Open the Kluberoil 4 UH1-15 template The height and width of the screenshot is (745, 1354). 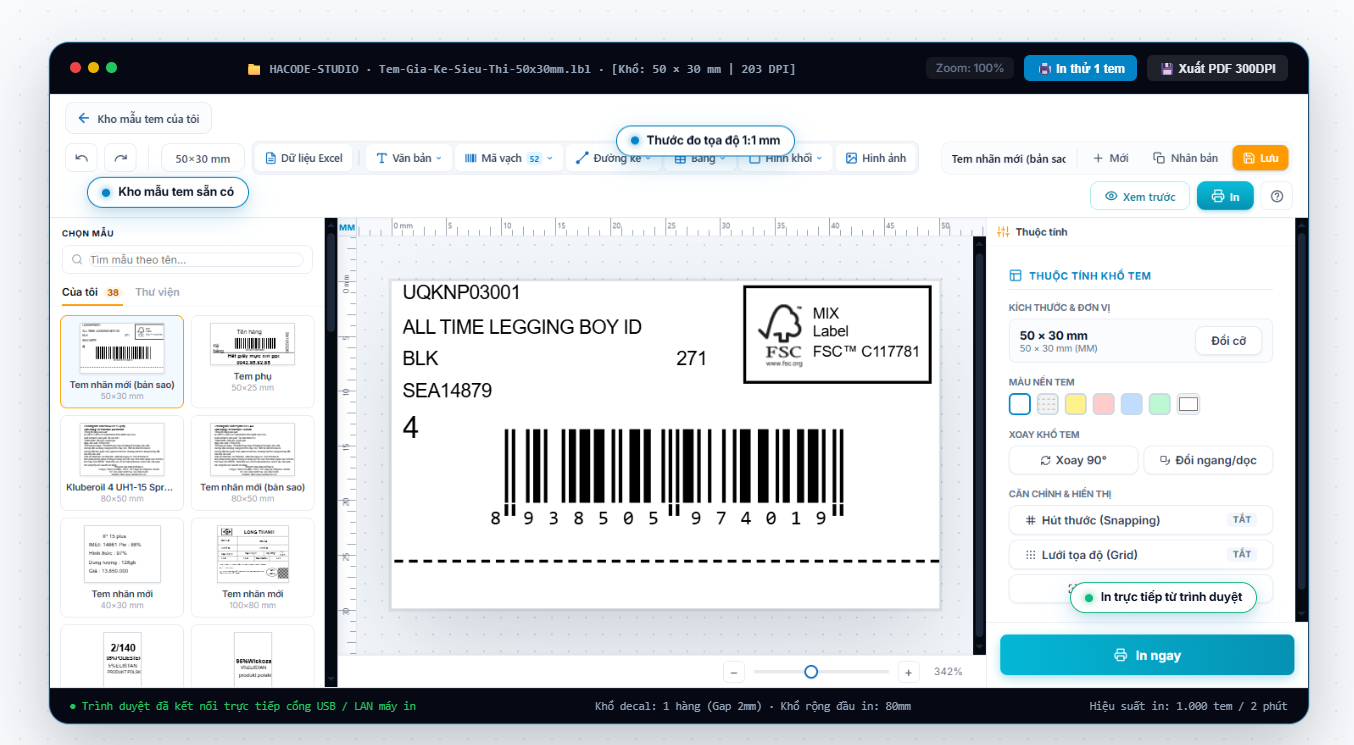(122, 462)
